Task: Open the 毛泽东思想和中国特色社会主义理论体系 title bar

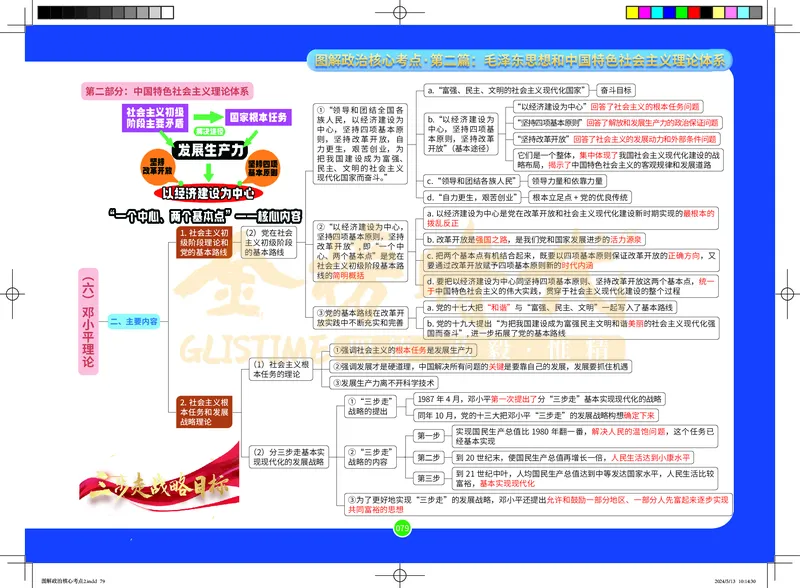Action: tap(520, 60)
